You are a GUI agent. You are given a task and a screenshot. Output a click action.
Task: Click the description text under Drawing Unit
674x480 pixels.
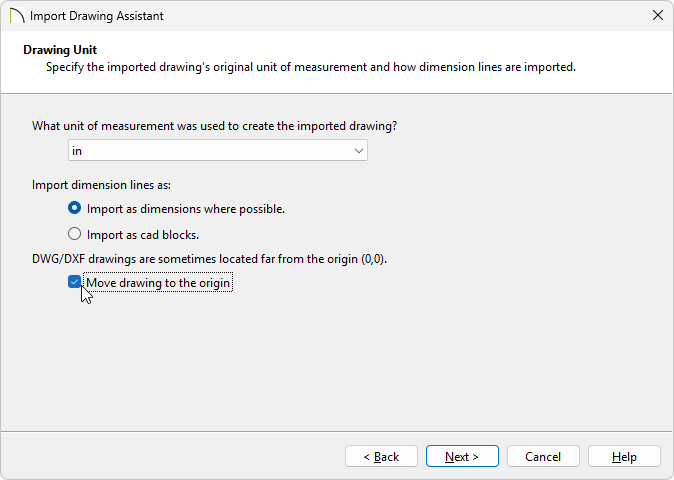point(311,68)
